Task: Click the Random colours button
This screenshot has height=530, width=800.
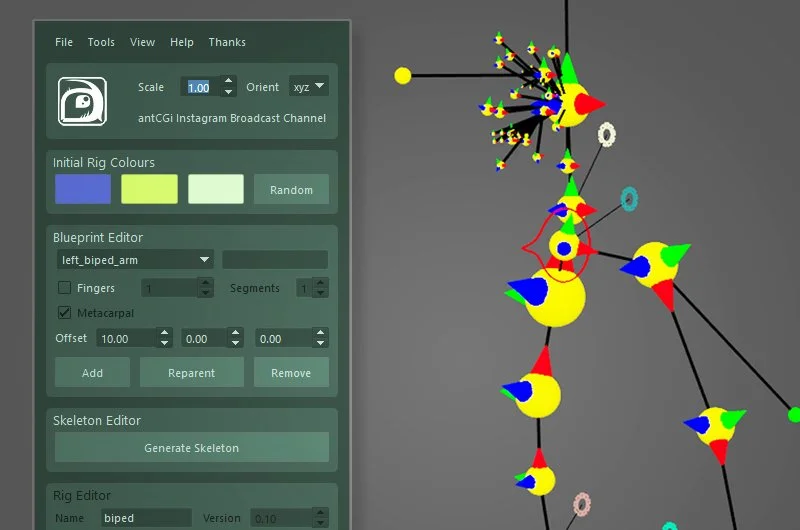Action: tap(291, 190)
